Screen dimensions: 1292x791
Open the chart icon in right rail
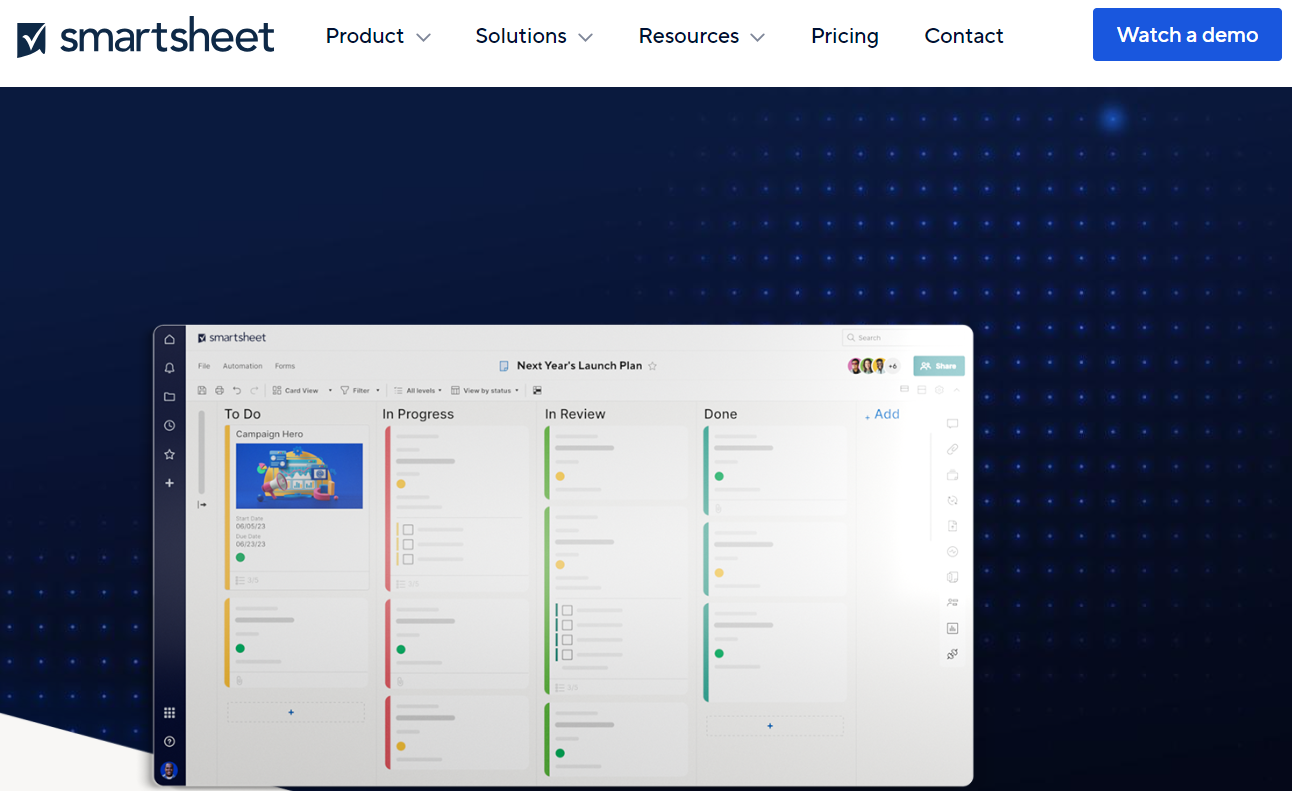952,628
